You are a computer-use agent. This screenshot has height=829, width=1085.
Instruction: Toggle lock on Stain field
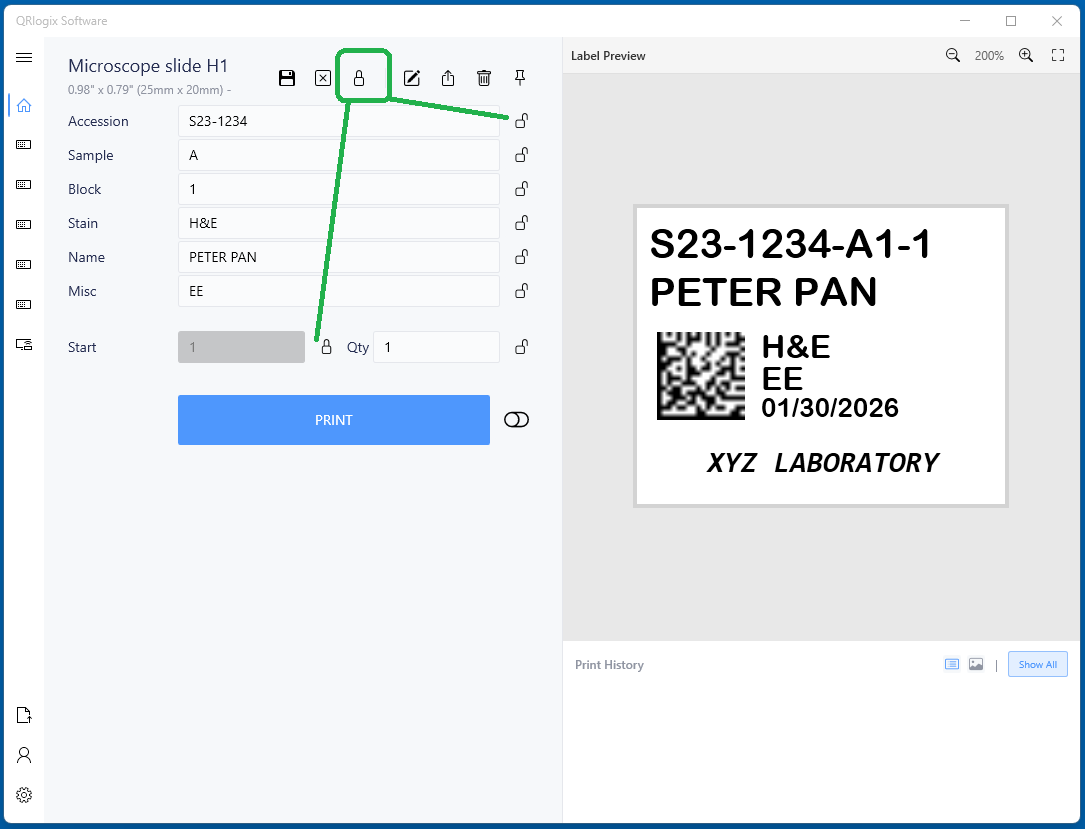click(x=521, y=223)
